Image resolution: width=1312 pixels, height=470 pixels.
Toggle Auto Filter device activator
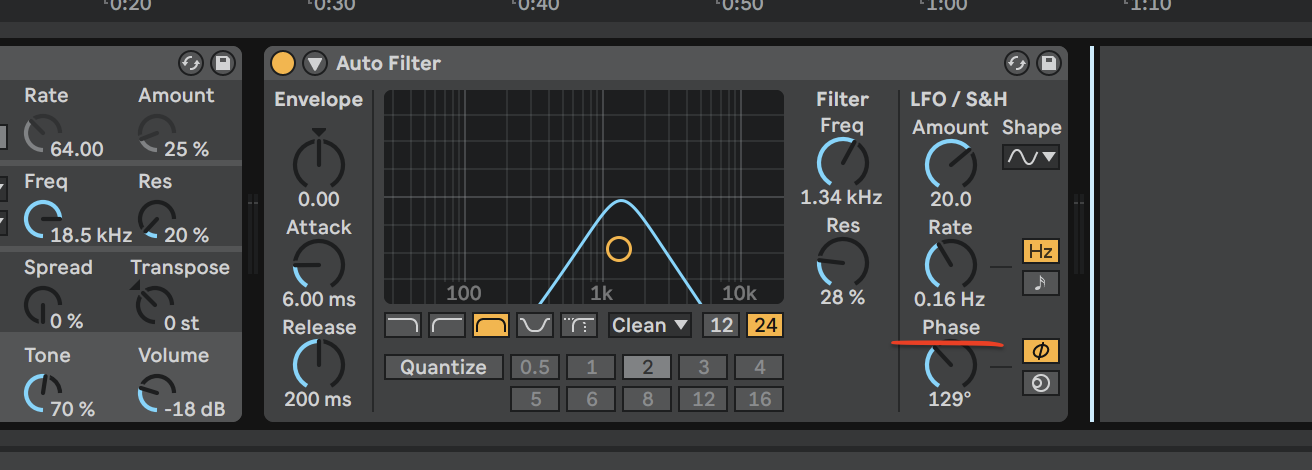tap(283, 63)
